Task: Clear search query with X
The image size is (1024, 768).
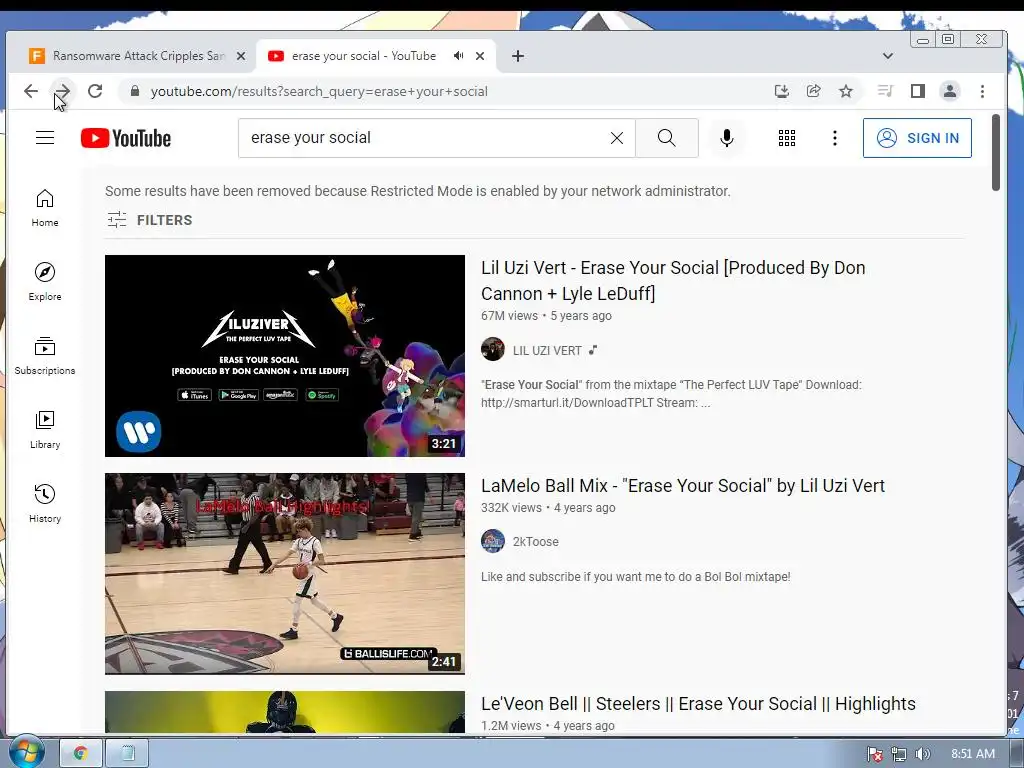Action: point(616,138)
